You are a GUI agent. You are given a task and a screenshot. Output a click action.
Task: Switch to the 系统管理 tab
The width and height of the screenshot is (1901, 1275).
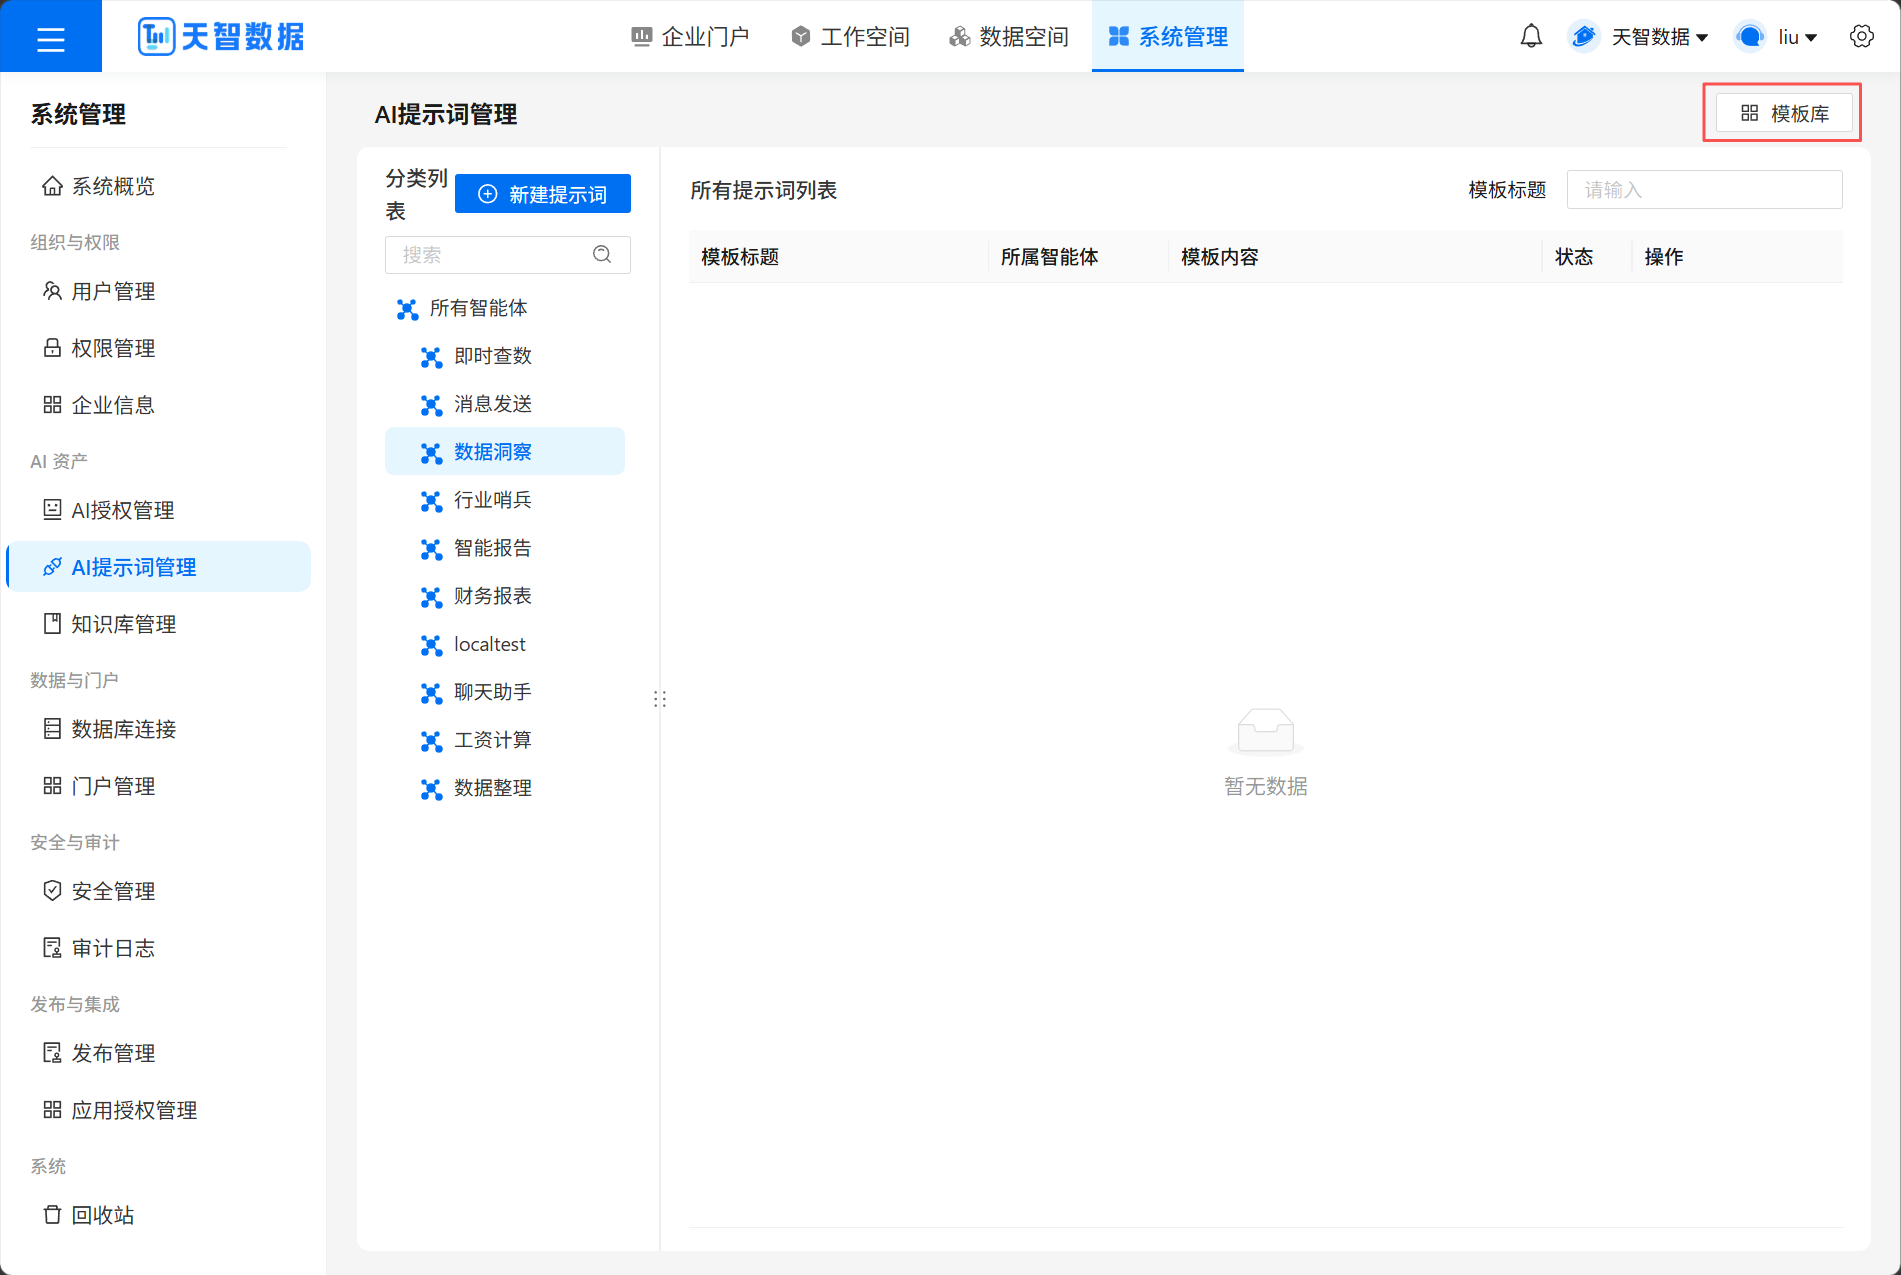coord(1168,37)
